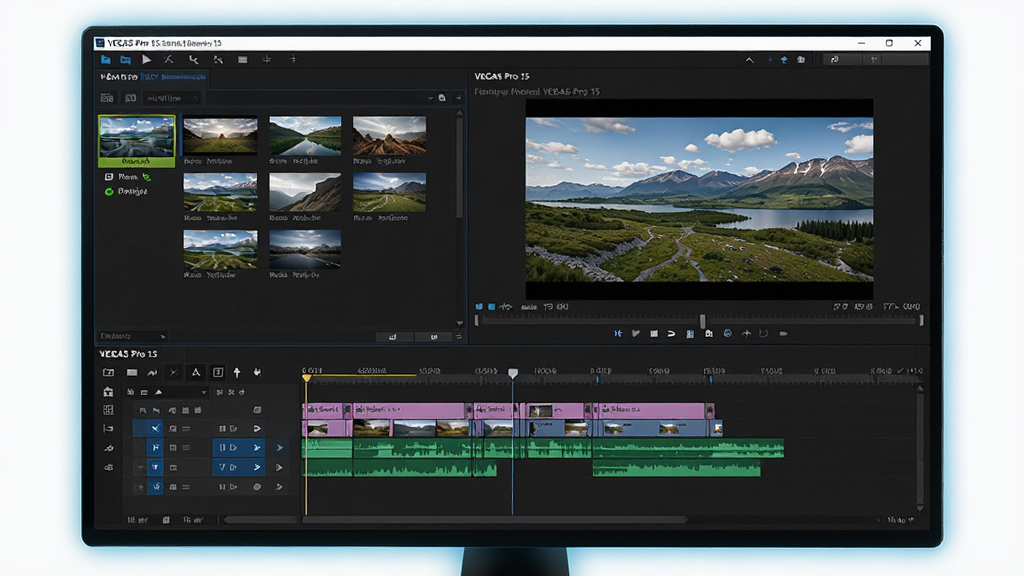This screenshot has width=1024, height=576.
Task: Toggle the blue button on the video thumbnails track
Action: [x=155, y=428]
